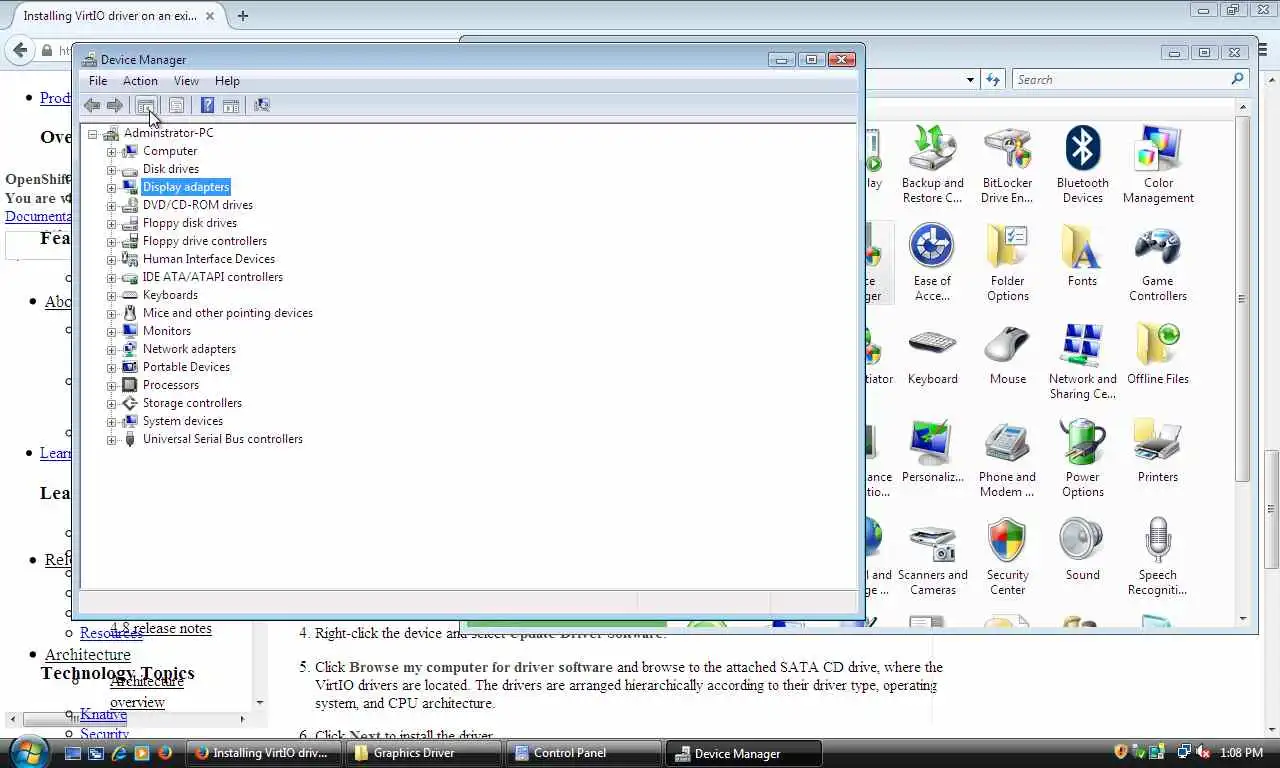Viewport: 1280px width, 768px height.
Task: Click the 1:08 PM system clock
Action: click(x=1241, y=752)
